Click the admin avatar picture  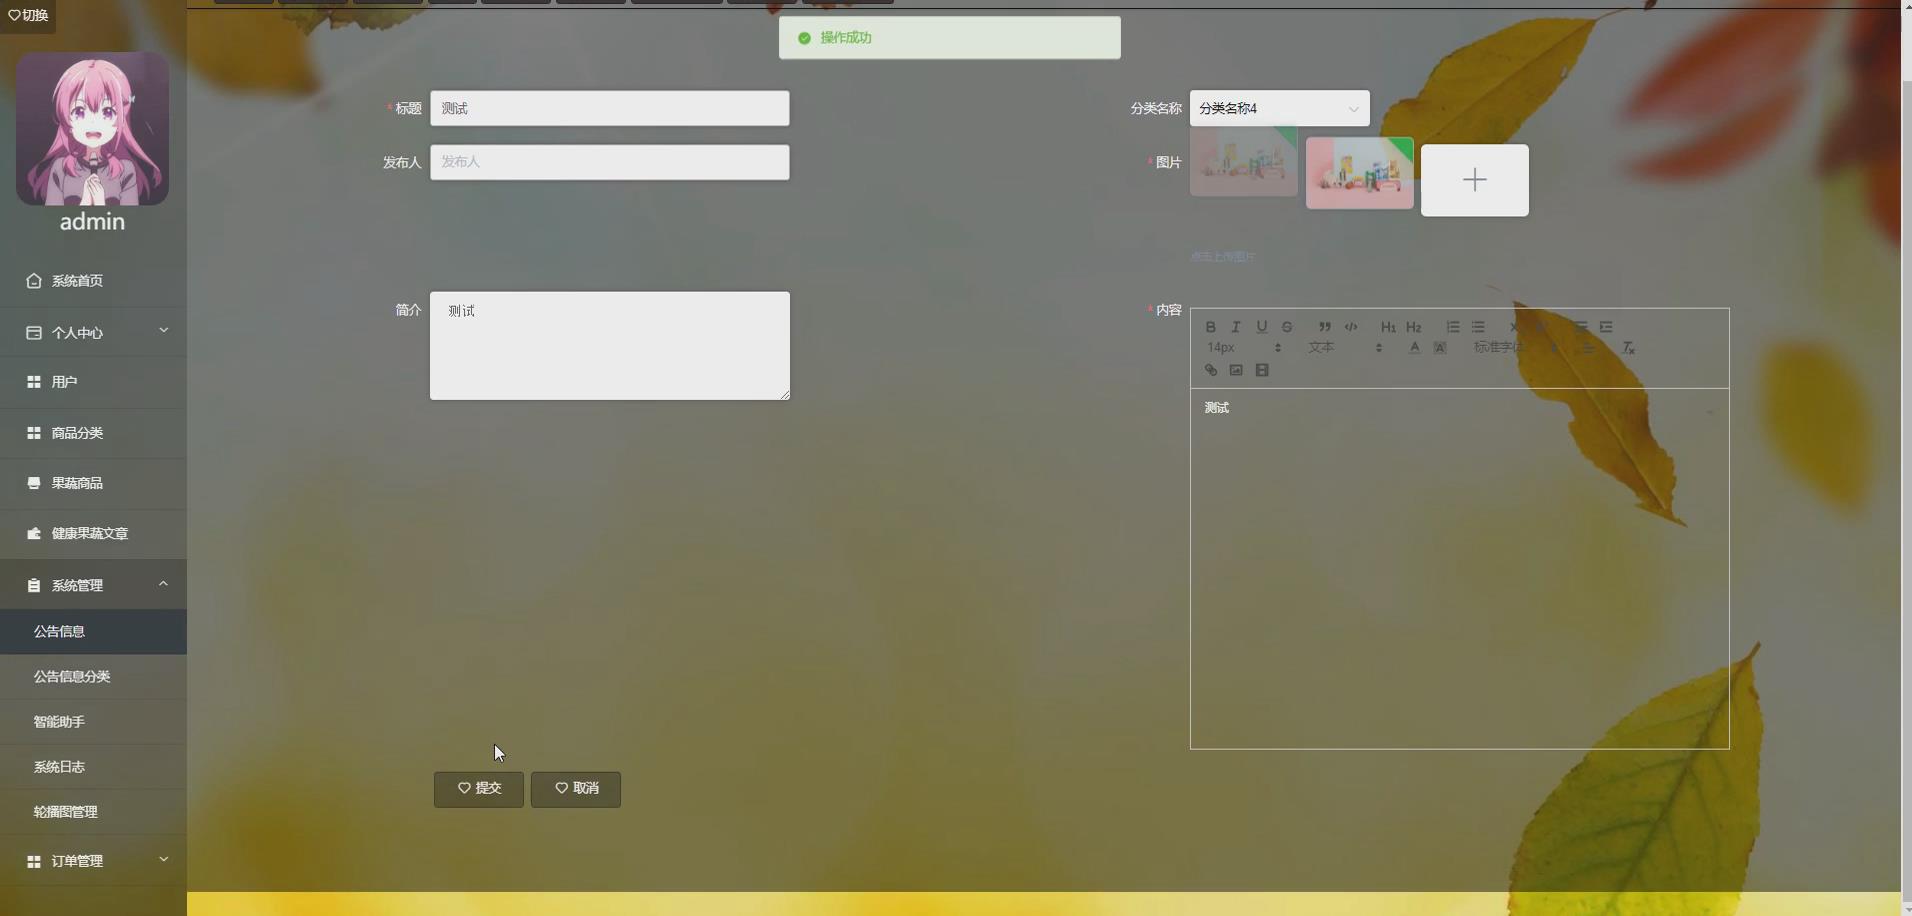[x=92, y=129]
